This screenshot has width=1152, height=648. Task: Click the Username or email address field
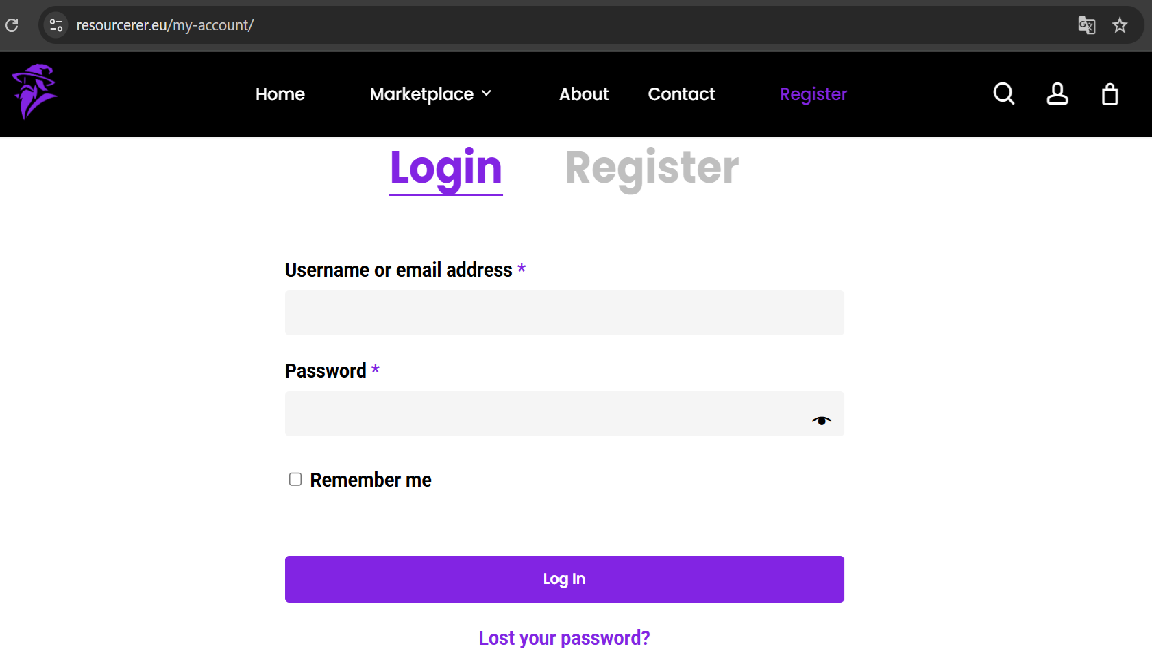point(564,312)
